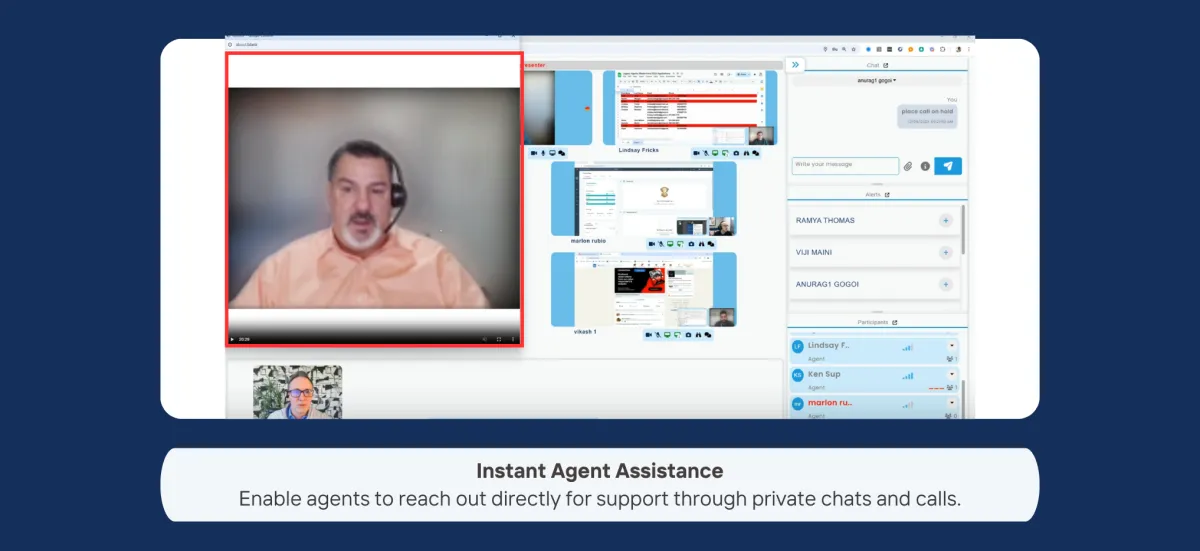Screen dimensions: 1200x551
Task: Toggle vikash 1 microphone mute
Action: click(658, 335)
